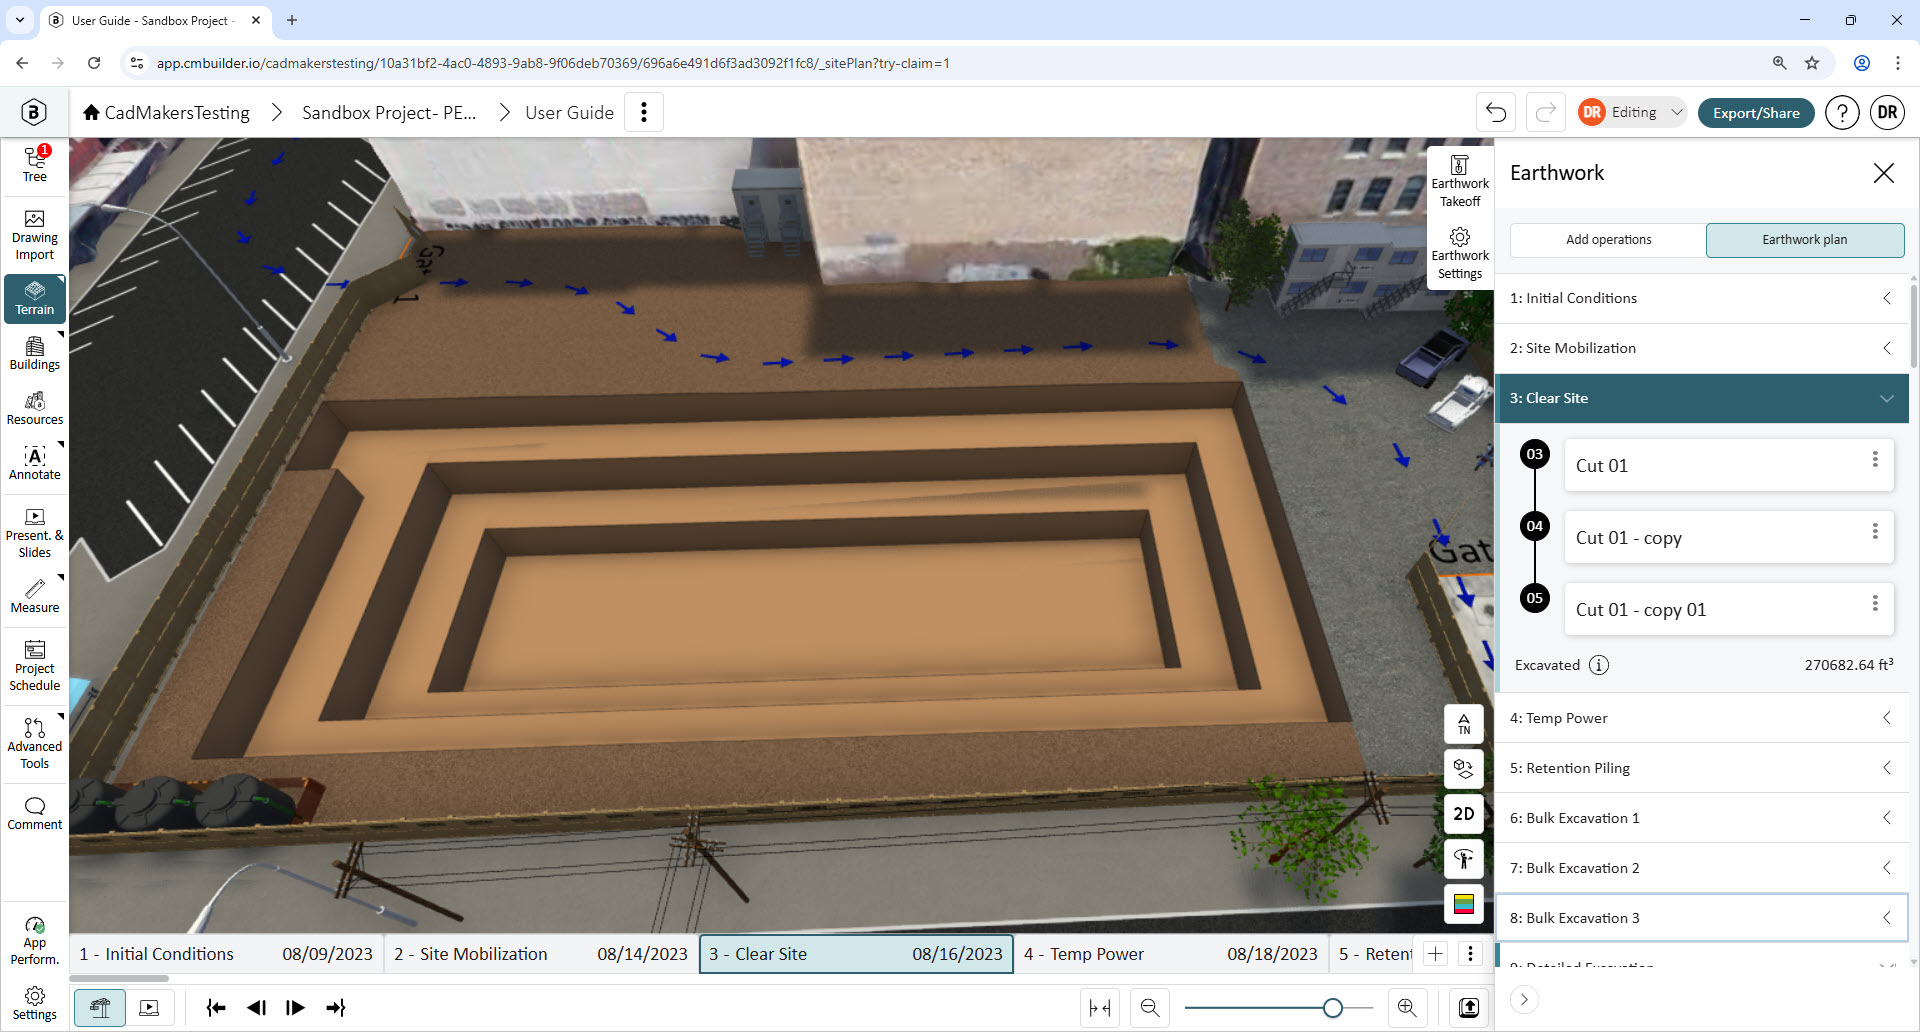Open Earthwork Settings gear
Screen dimensions: 1920x1032
click(x=1460, y=253)
